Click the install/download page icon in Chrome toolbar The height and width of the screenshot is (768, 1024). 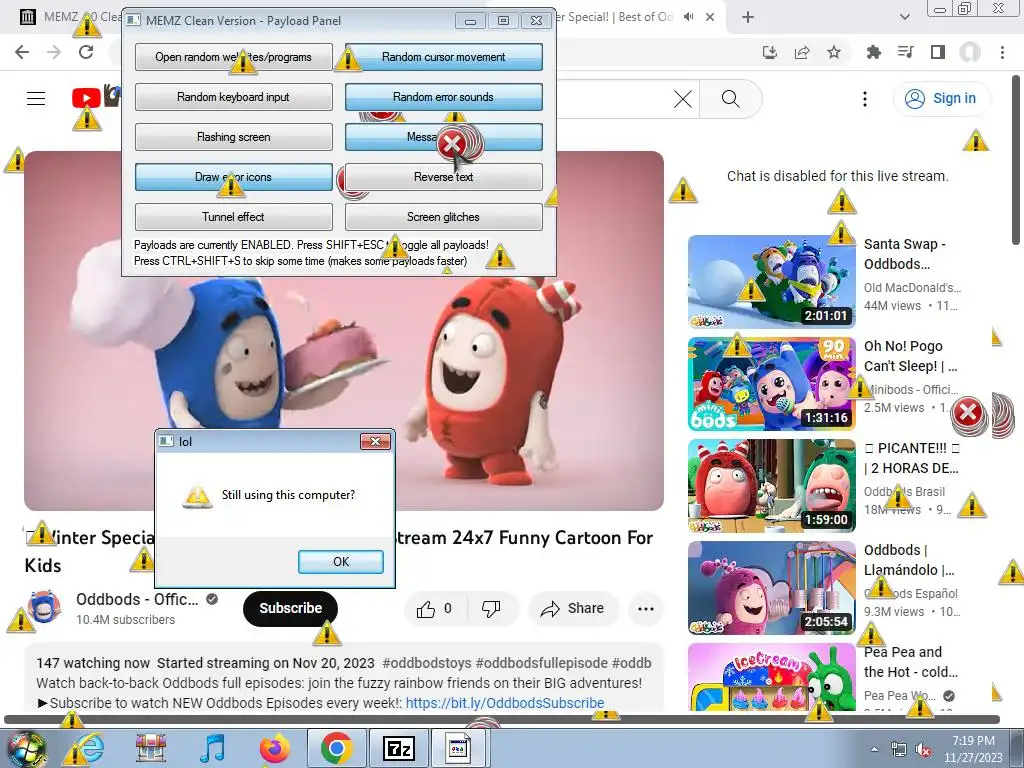pyautogui.click(x=770, y=52)
